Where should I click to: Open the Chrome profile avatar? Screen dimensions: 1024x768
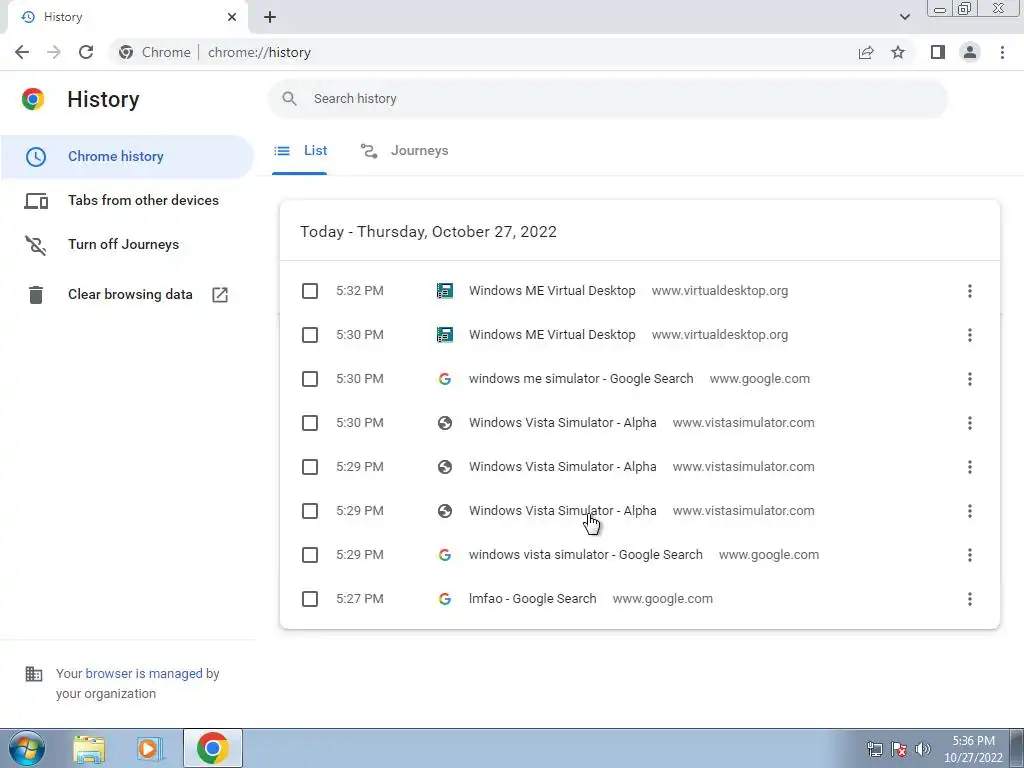(970, 52)
